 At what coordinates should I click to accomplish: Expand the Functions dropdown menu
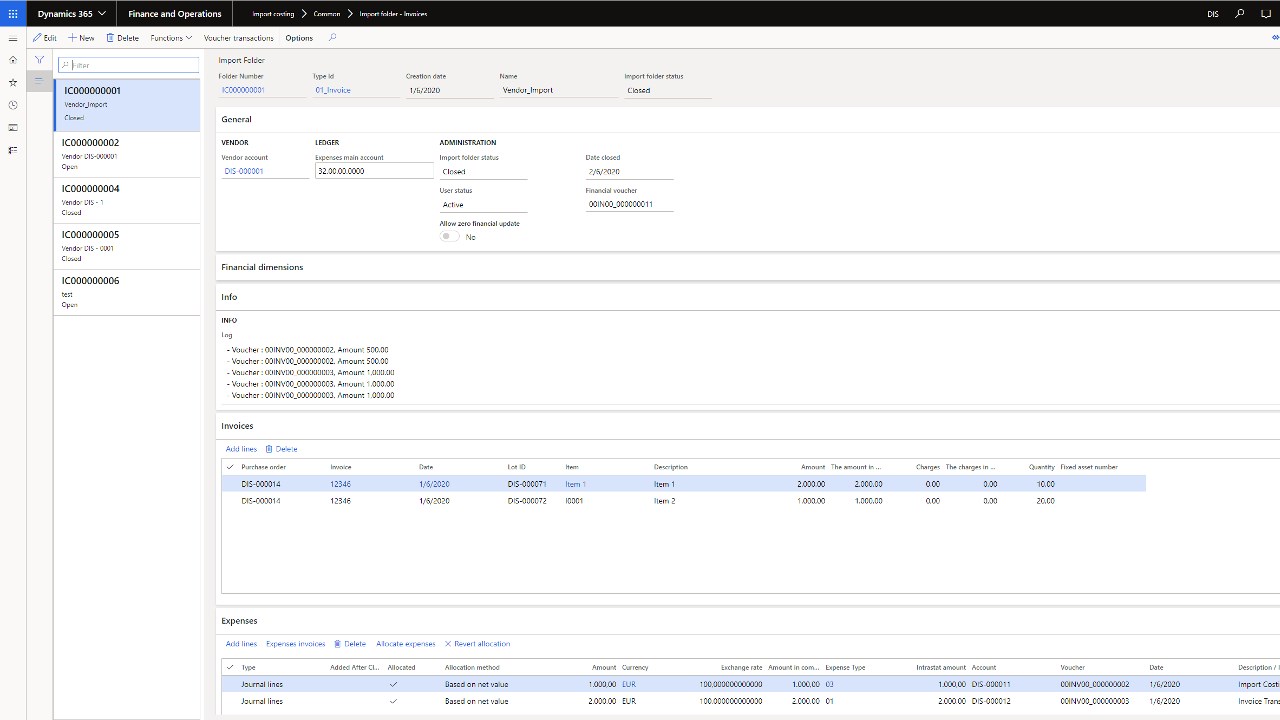pyautogui.click(x=171, y=38)
